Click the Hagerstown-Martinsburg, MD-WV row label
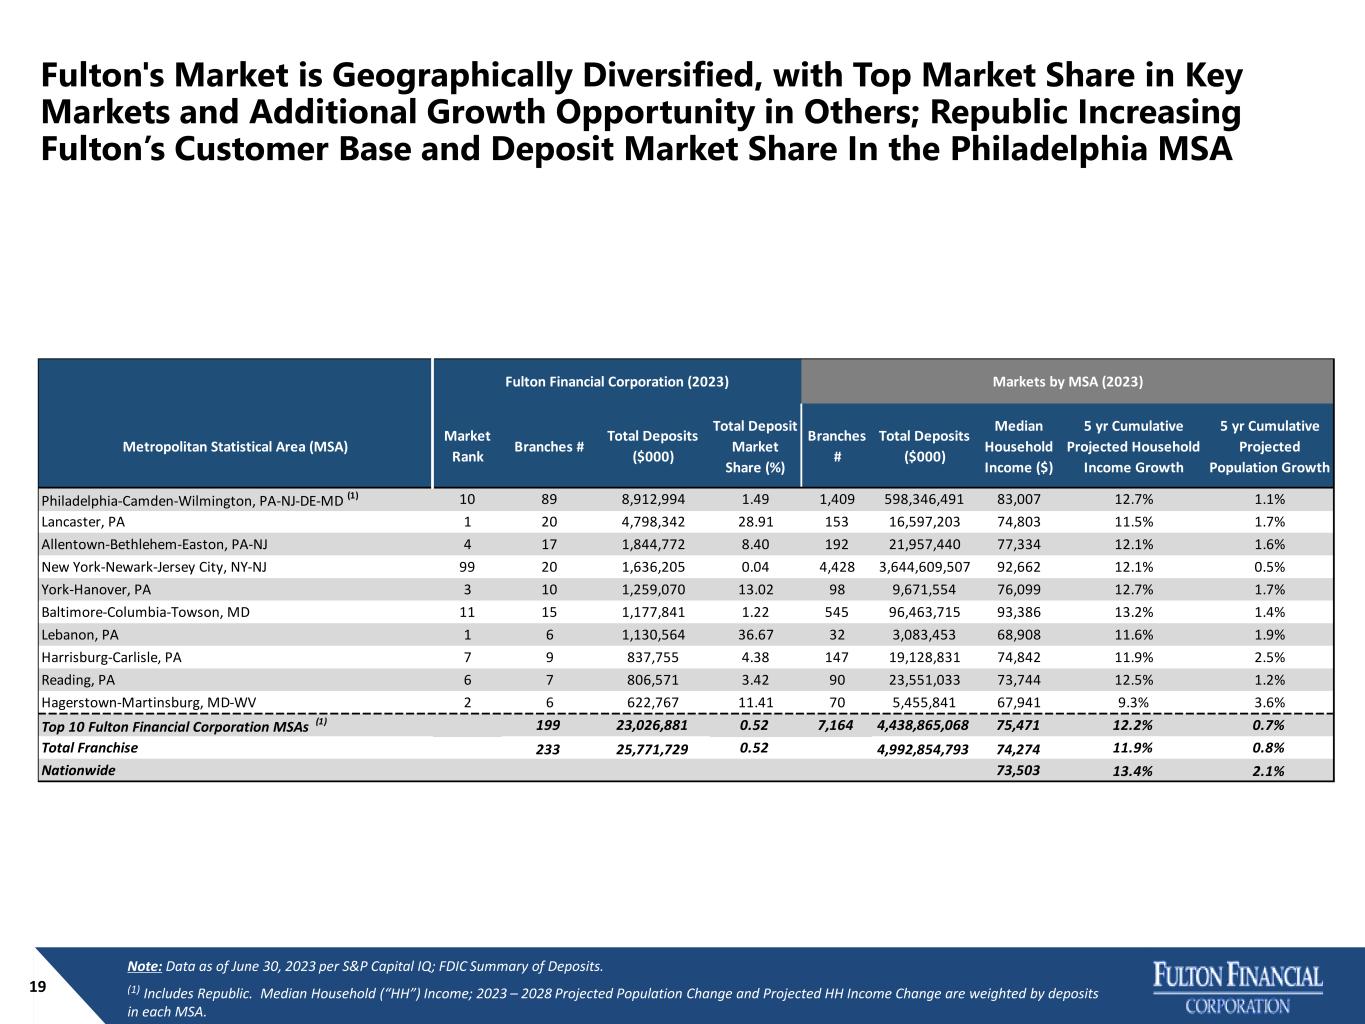Image resolution: width=1365 pixels, height=1024 pixels. coord(149,702)
